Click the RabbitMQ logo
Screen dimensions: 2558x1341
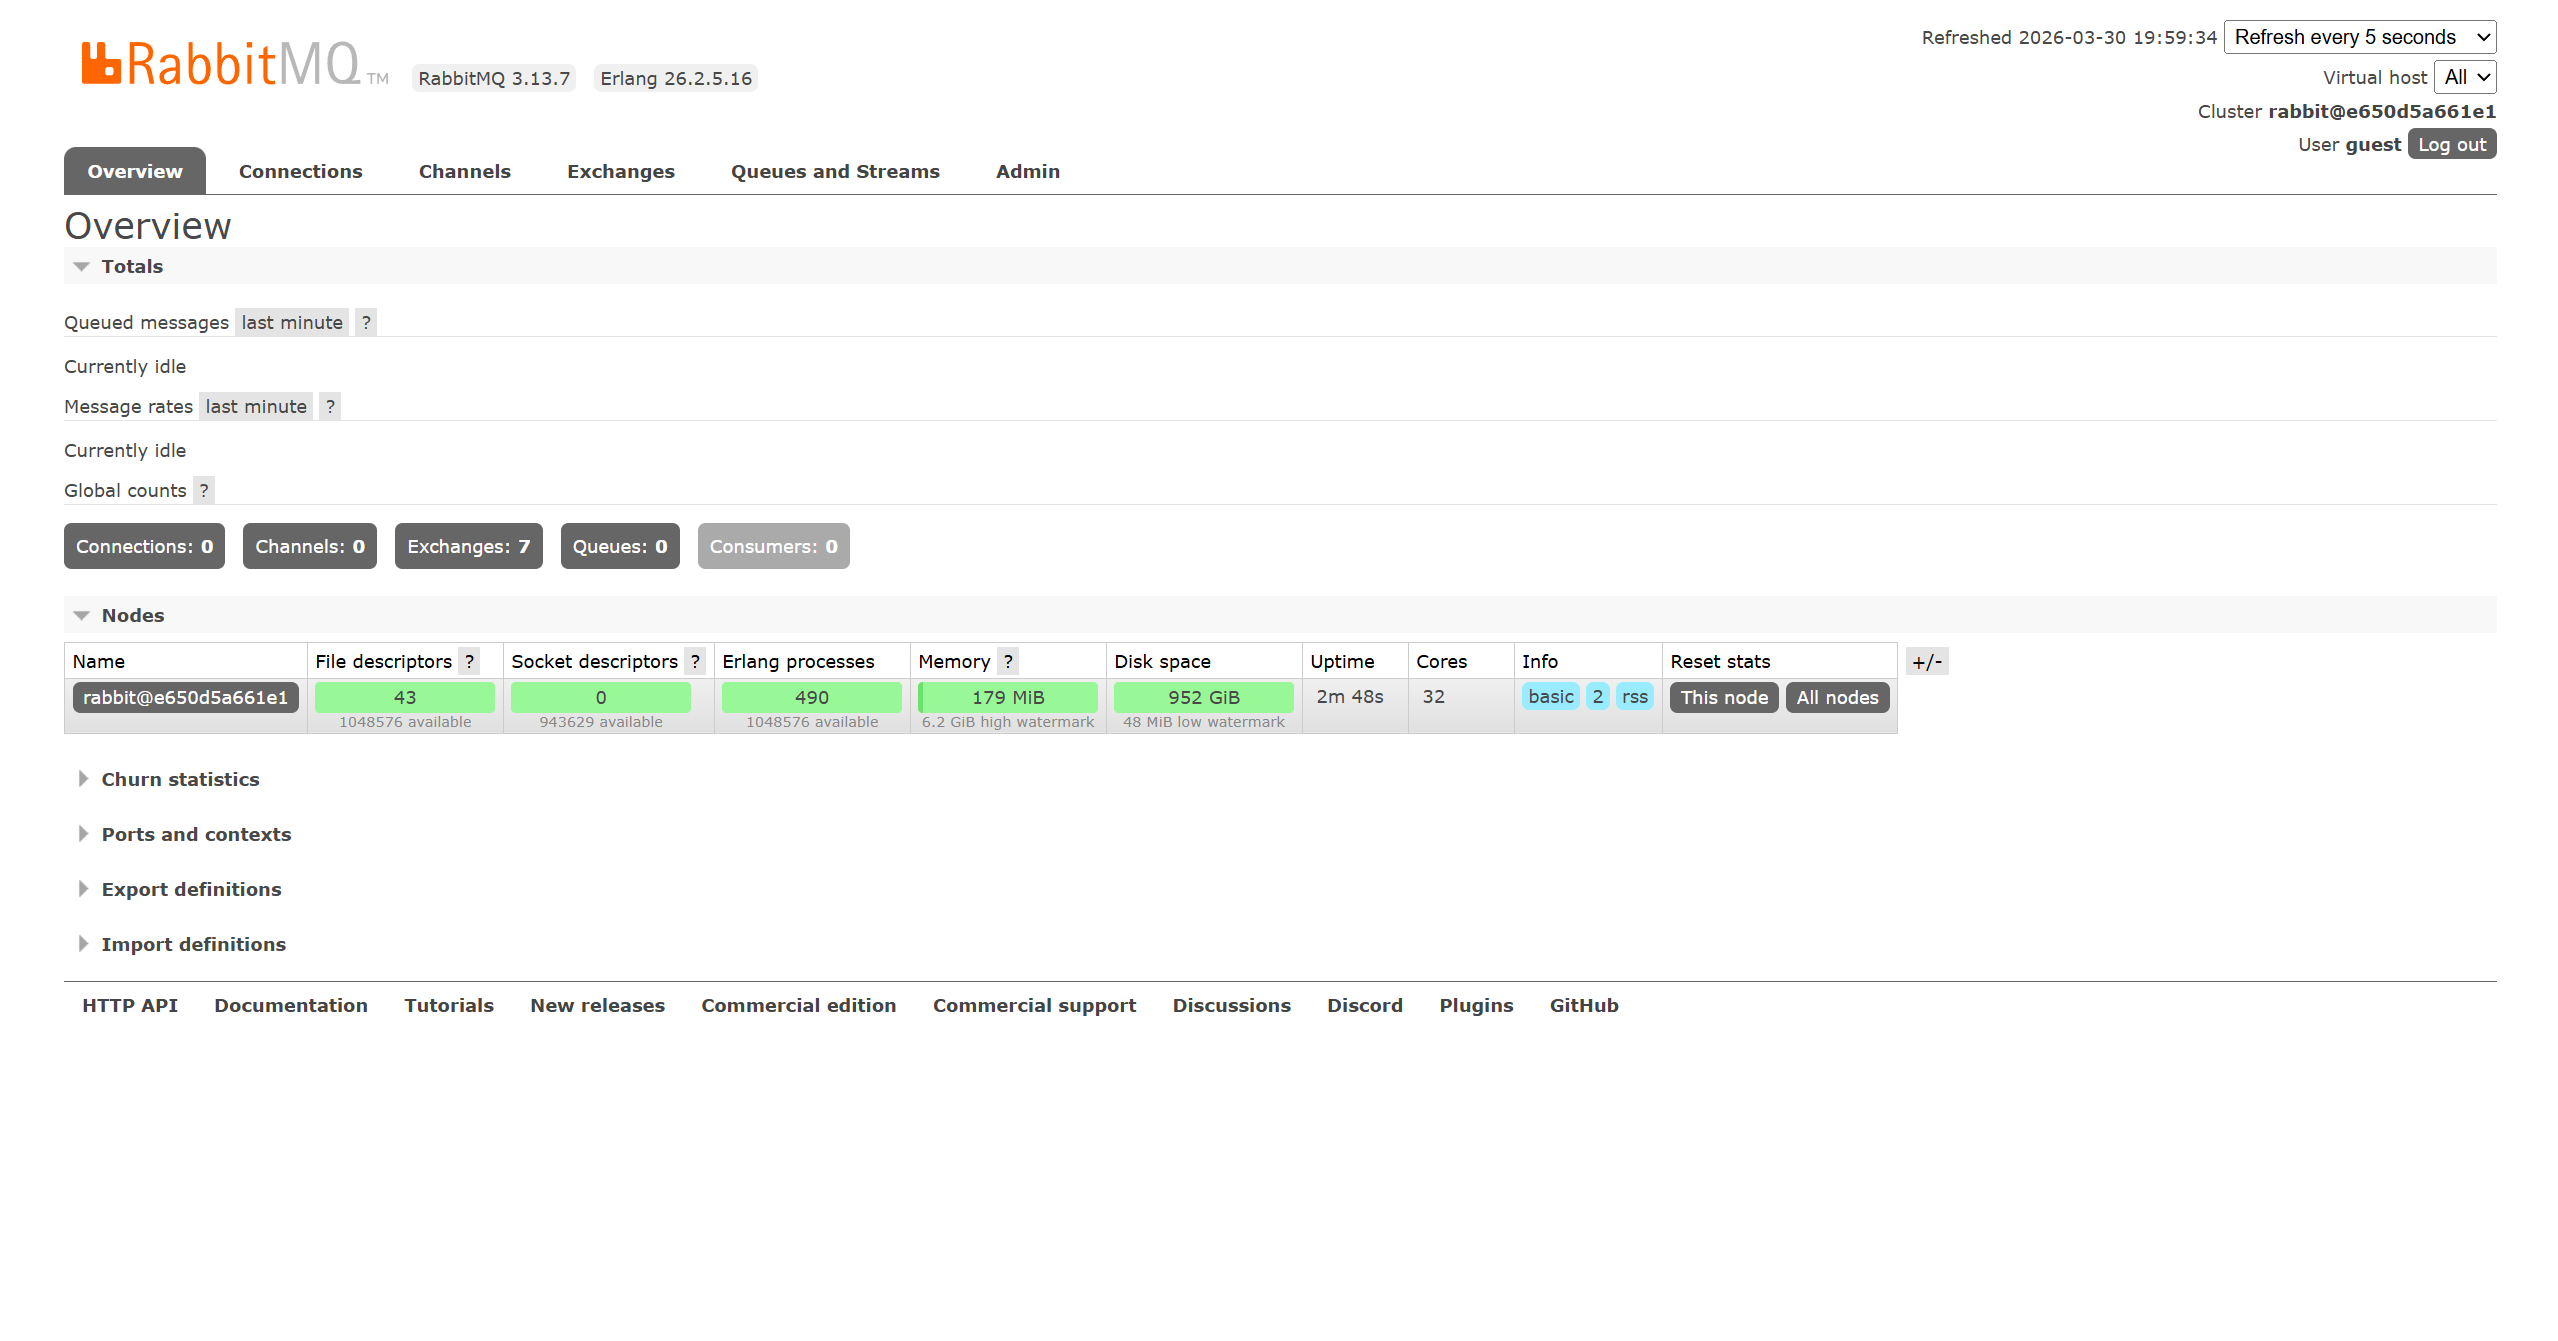tap(234, 64)
